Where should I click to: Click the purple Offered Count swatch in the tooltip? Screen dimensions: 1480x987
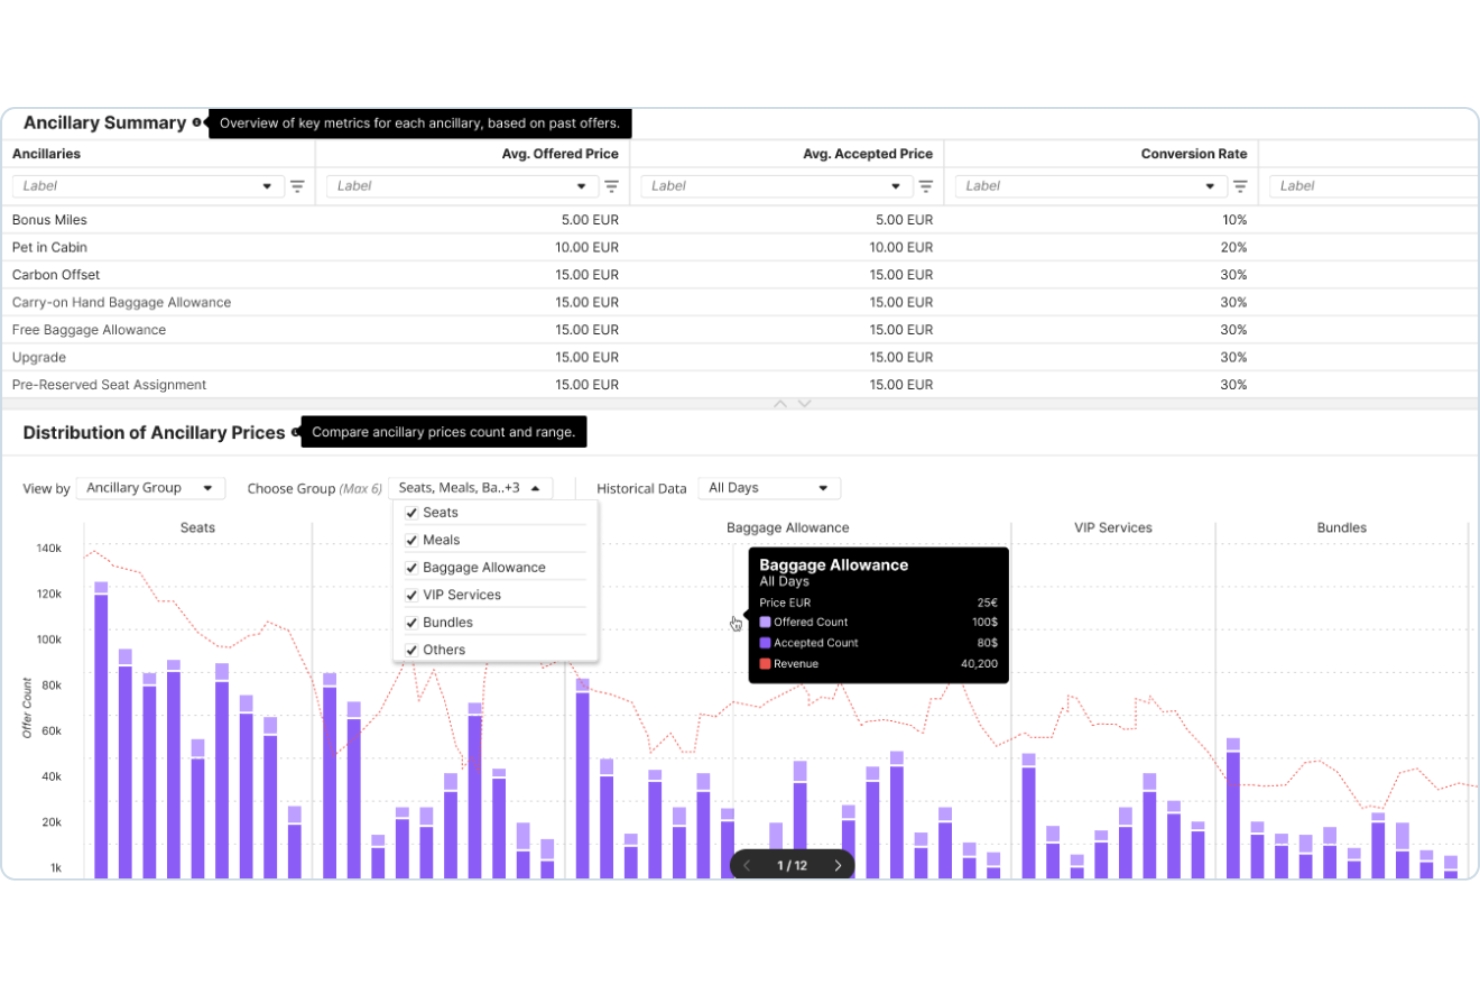(765, 622)
